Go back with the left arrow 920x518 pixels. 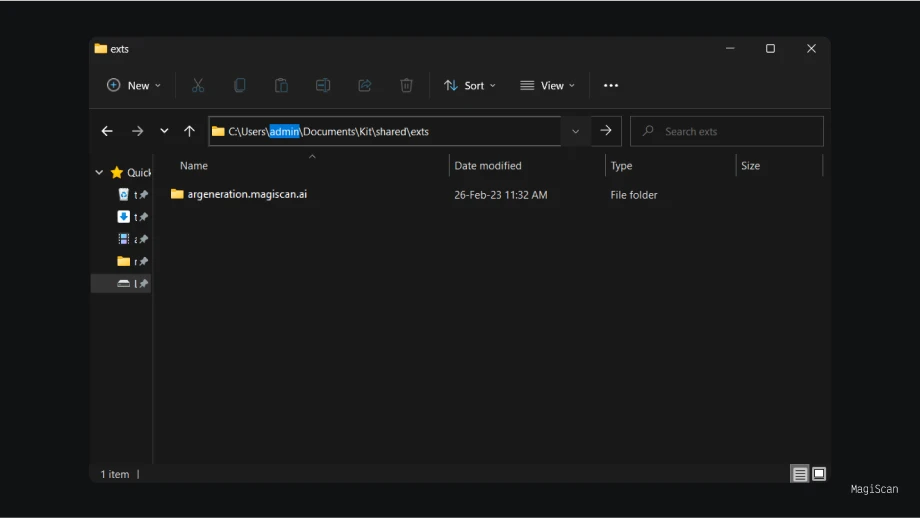coord(107,131)
